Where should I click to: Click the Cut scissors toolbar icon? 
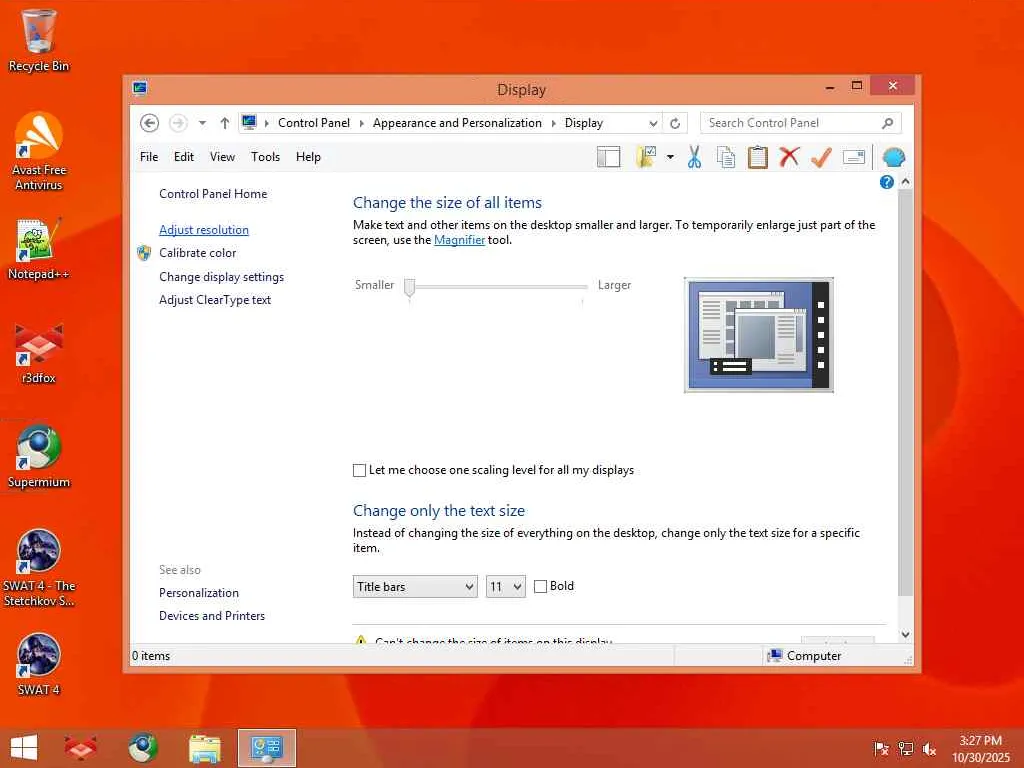coord(694,157)
